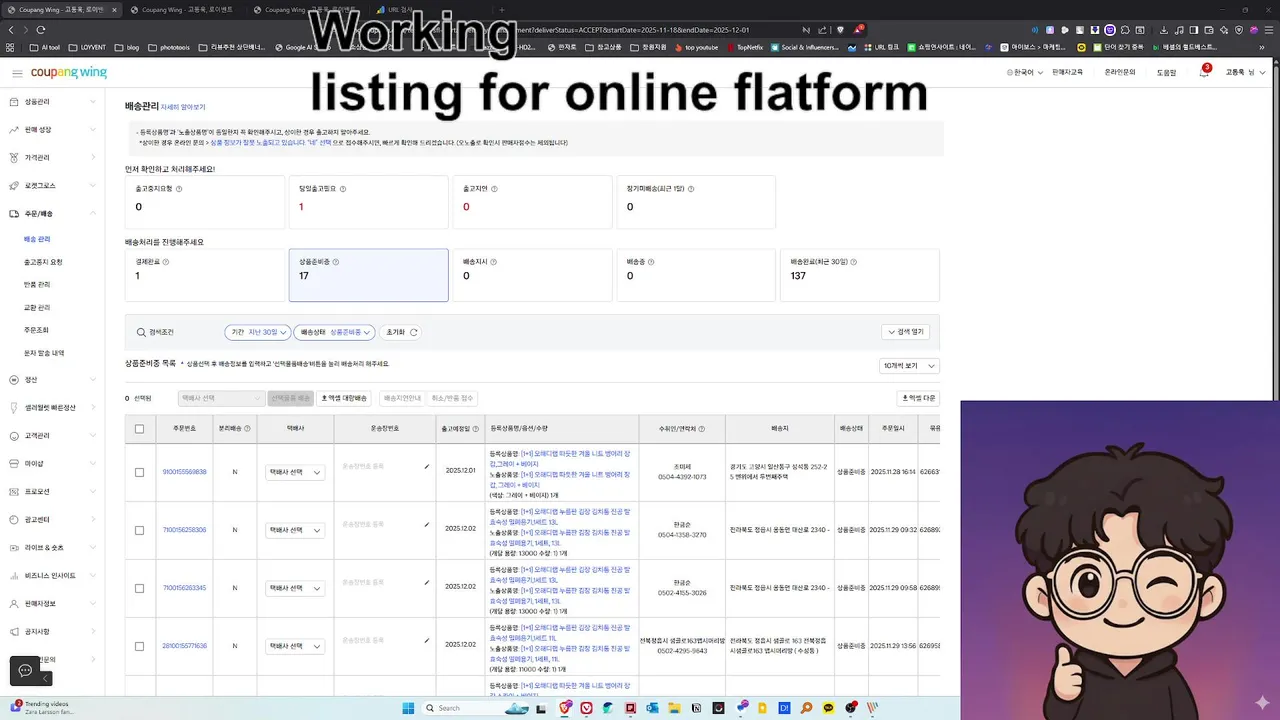Image resolution: width=1280 pixels, height=720 pixels.
Task: Click help icon next to 장기미배송(최근 1달)
Action: point(691,188)
